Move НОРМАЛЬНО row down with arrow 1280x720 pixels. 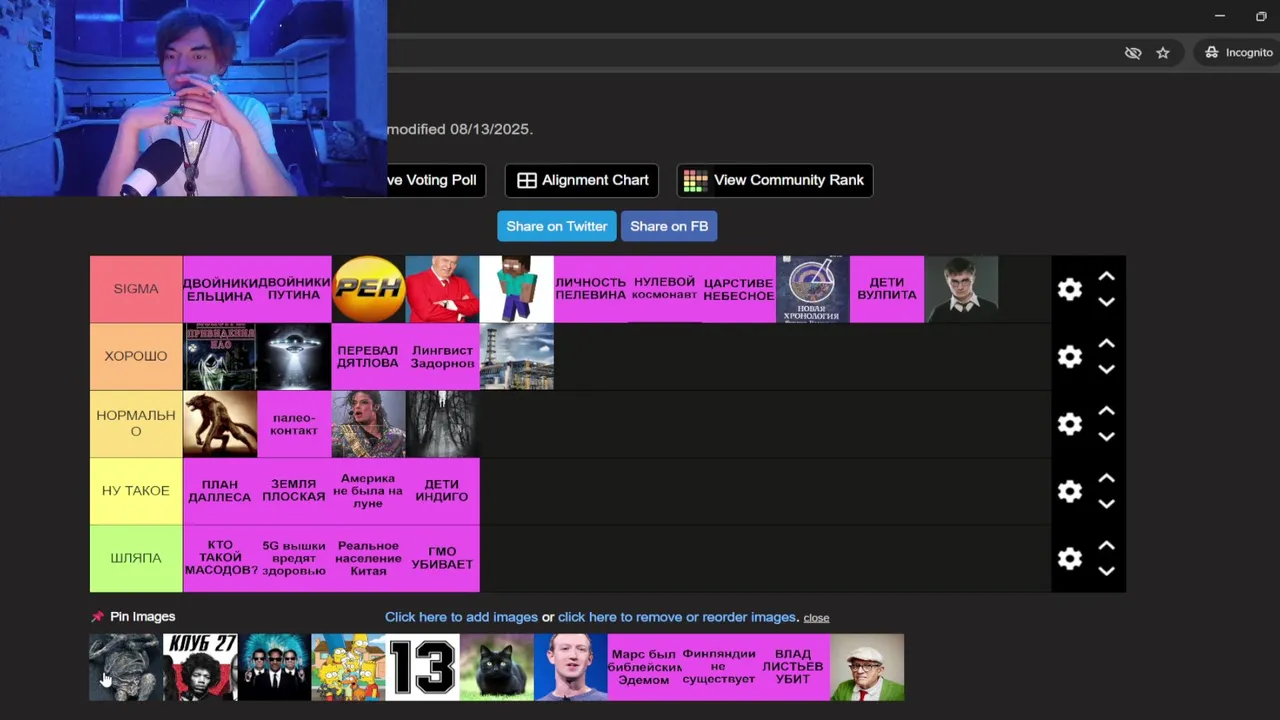[x=1106, y=436]
